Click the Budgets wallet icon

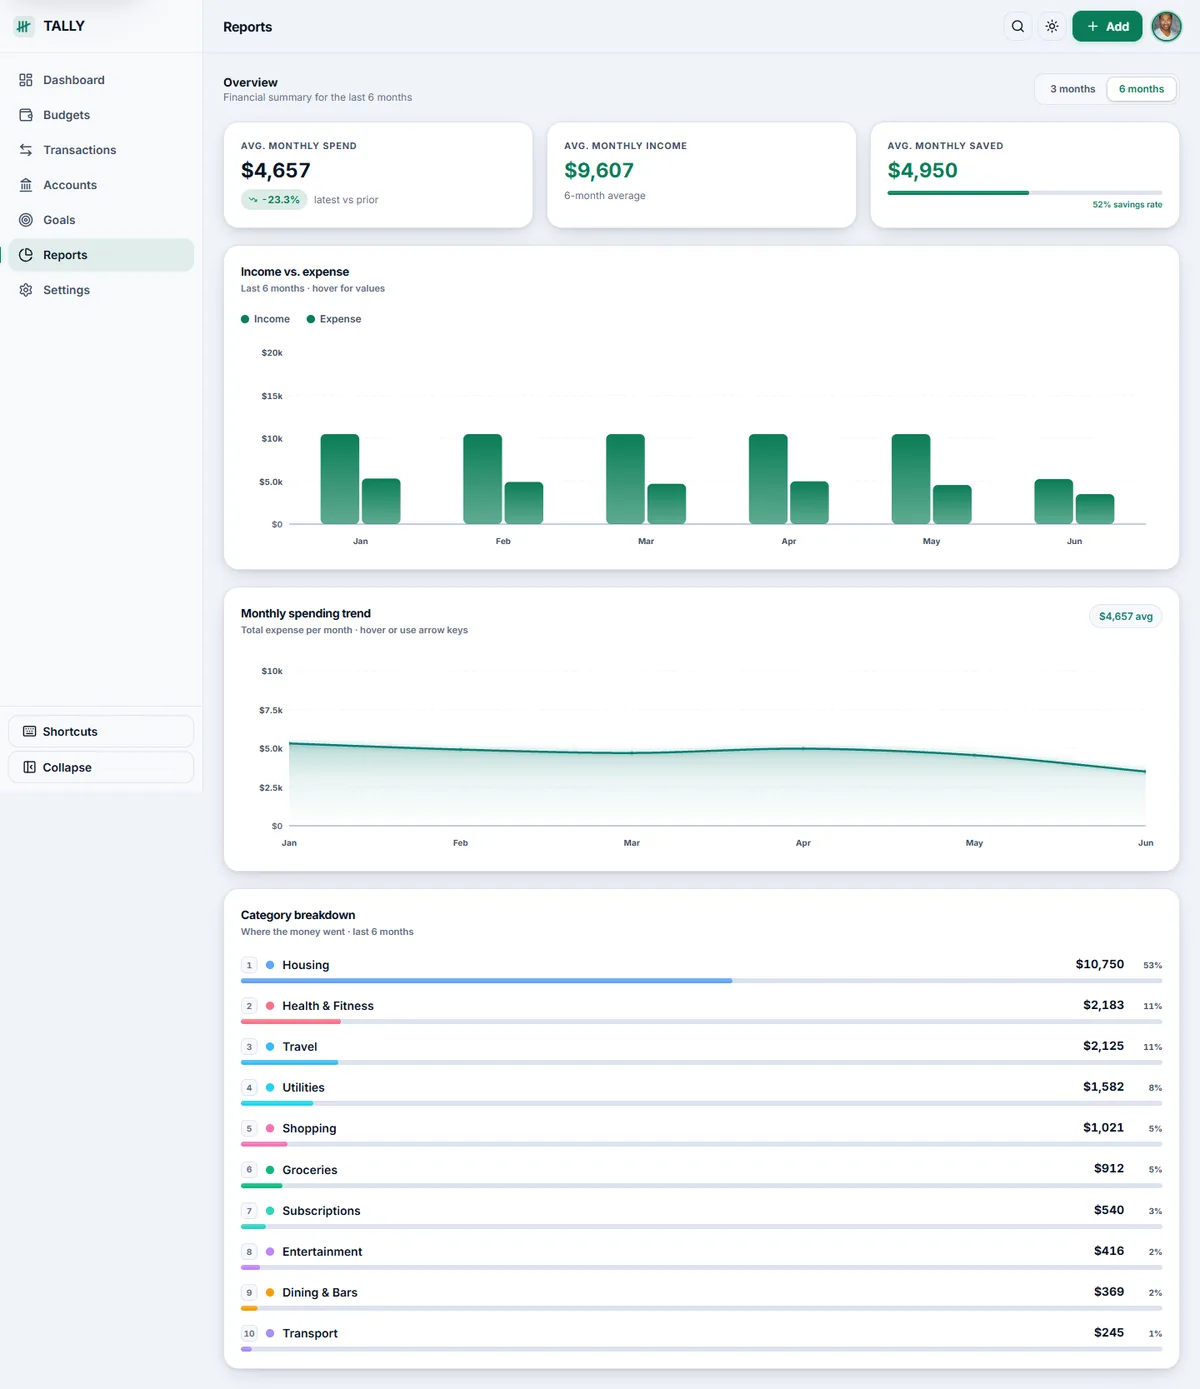pos(26,115)
